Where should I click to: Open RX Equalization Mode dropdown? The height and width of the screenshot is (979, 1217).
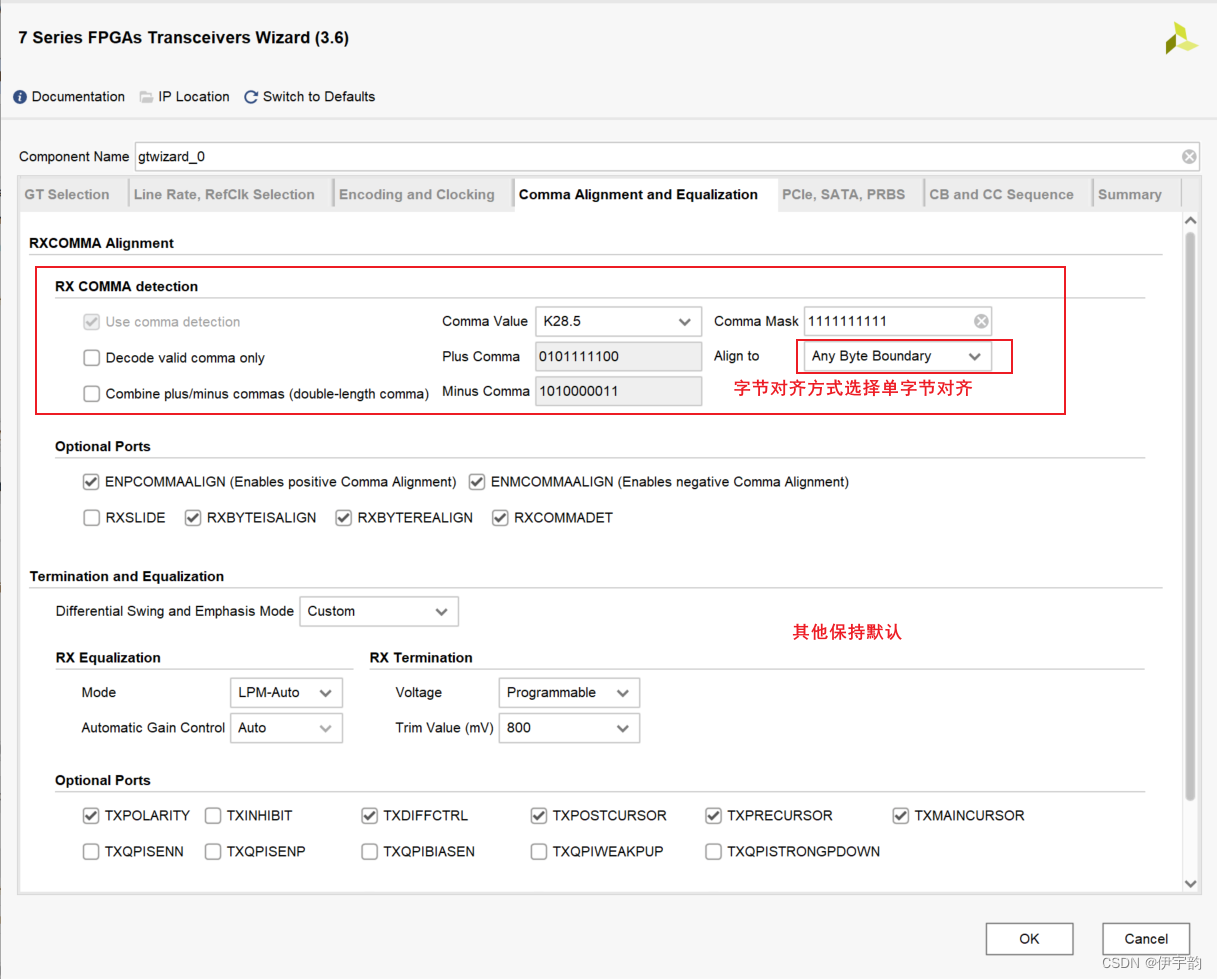tap(286, 692)
